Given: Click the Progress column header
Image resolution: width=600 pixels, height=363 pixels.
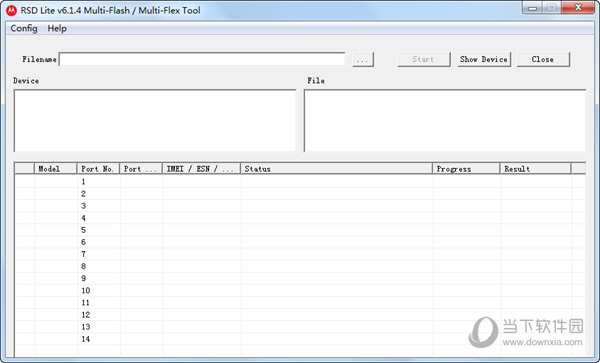Looking at the screenshot, I should [466, 169].
